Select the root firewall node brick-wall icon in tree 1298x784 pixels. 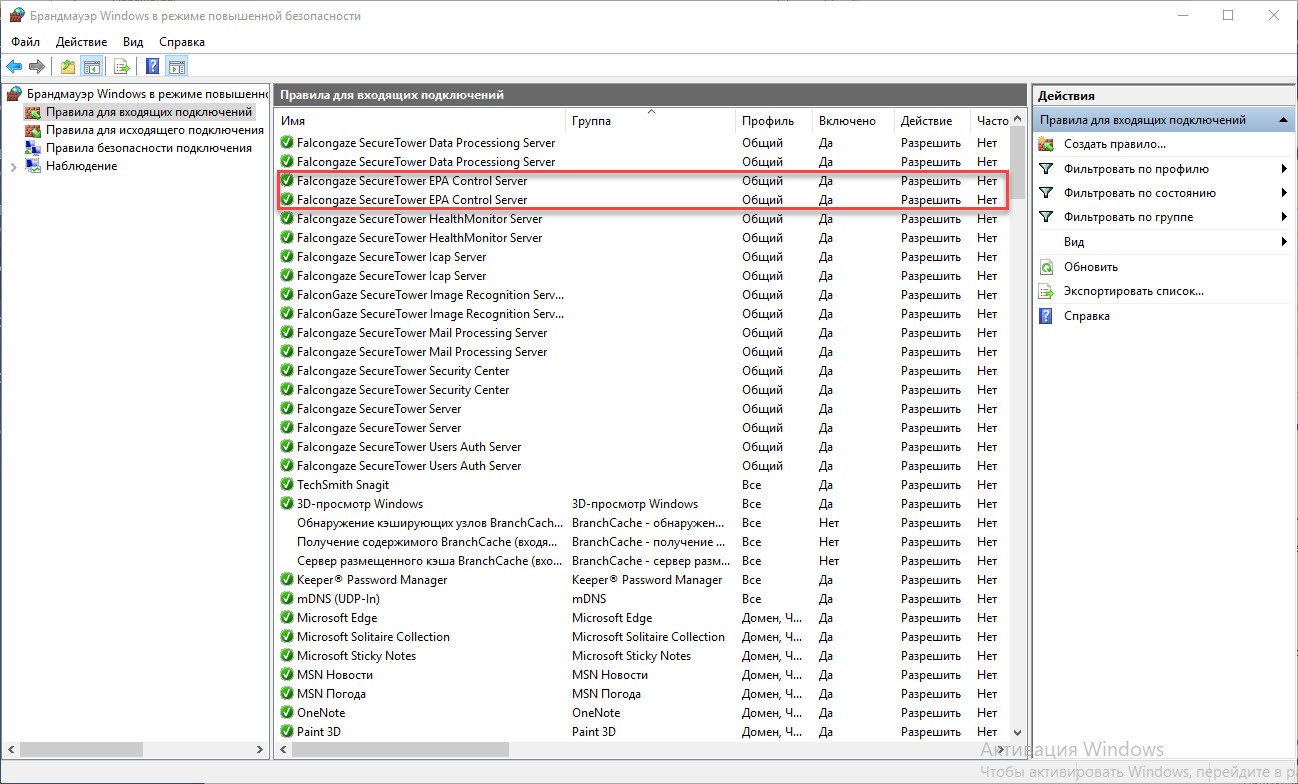click(x=14, y=93)
